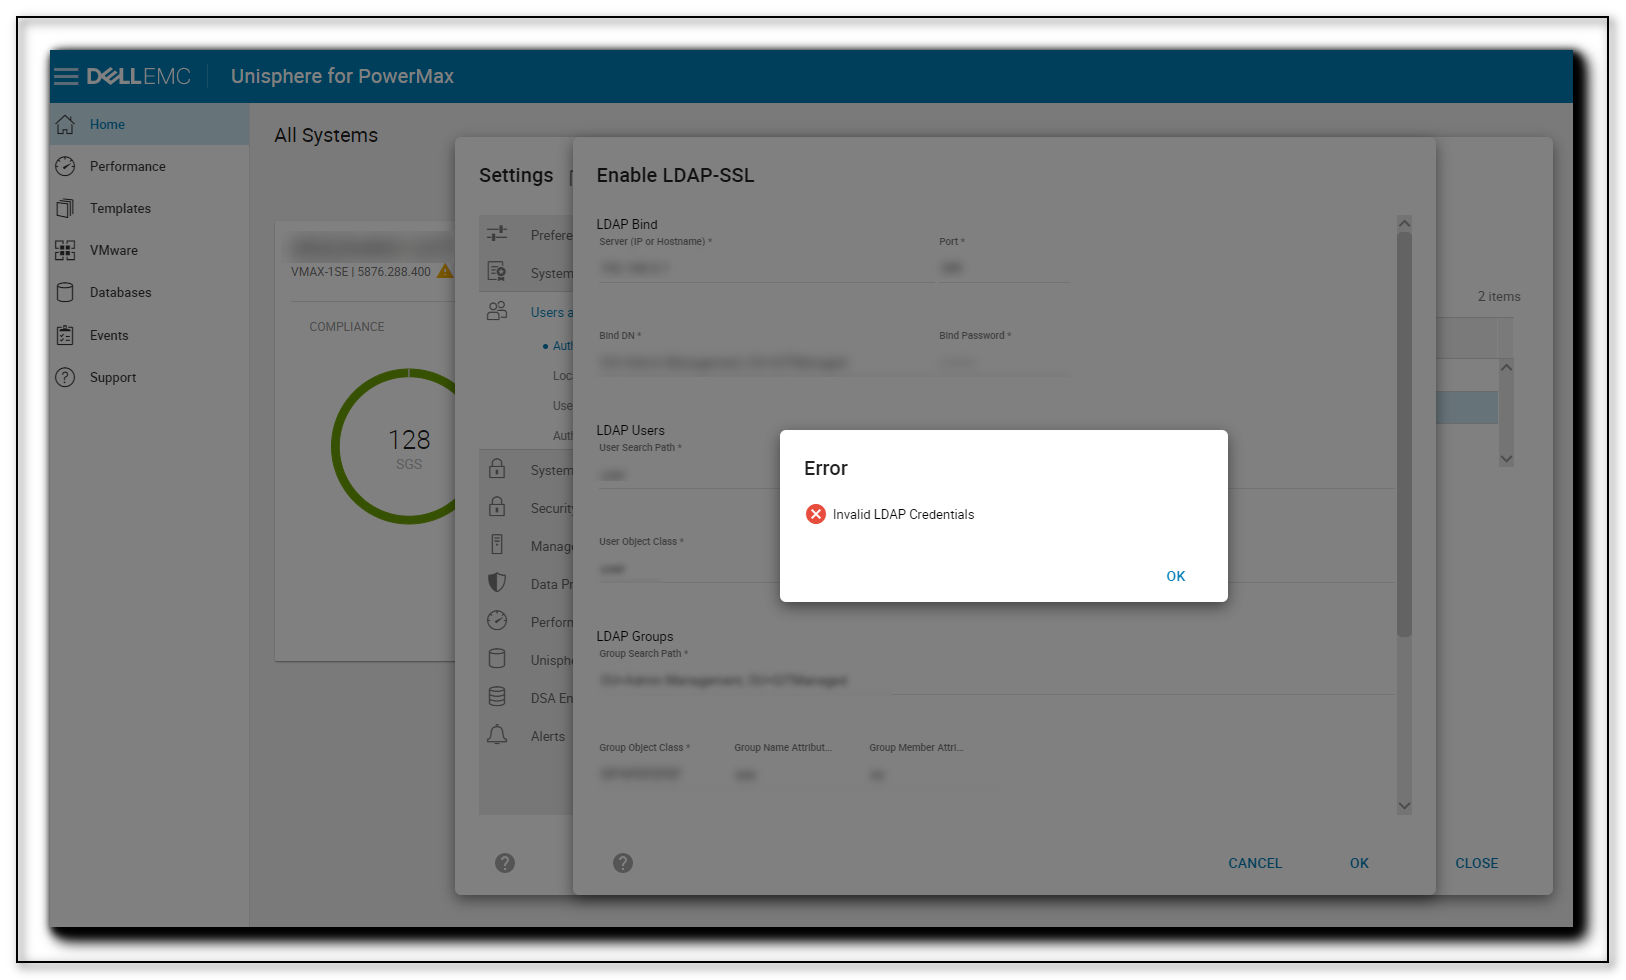The image size is (1626, 980).
Task: Select the Performance gauge icon in Settings
Action: [497, 621]
